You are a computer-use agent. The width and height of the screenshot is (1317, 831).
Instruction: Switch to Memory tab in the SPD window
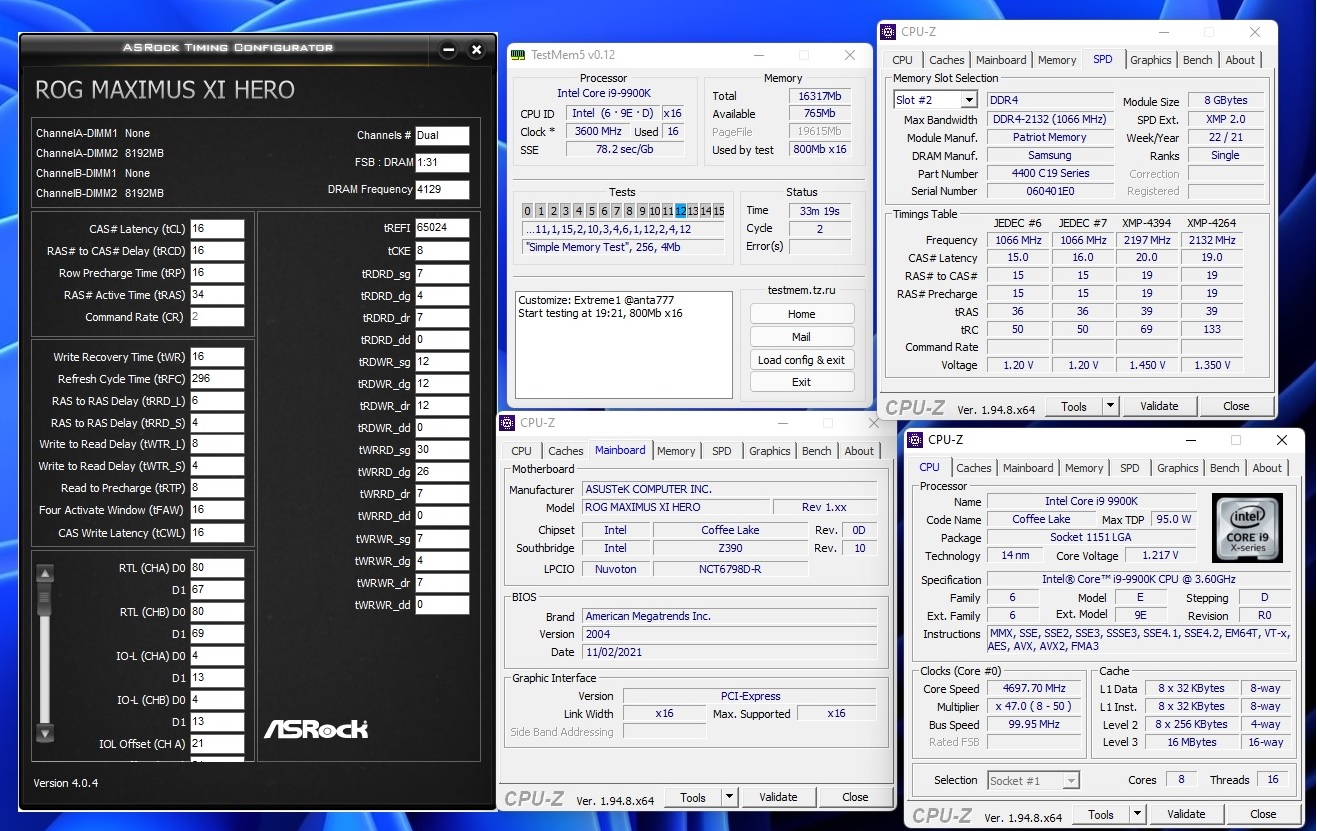click(x=1057, y=60)
